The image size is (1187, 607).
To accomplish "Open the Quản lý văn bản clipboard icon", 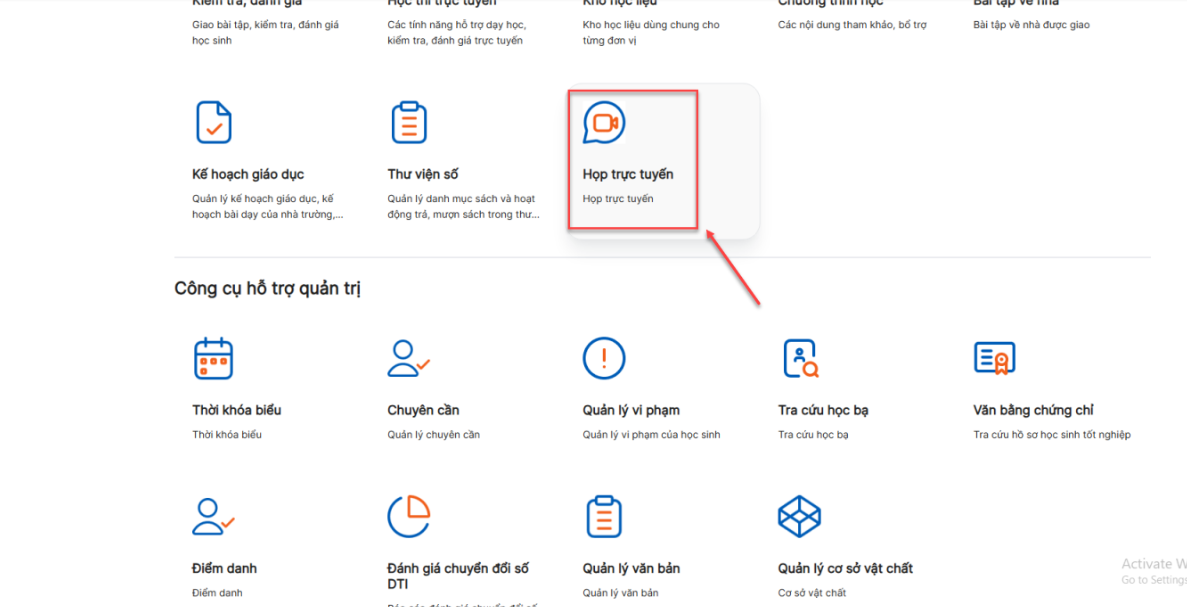I will (604, 516).
